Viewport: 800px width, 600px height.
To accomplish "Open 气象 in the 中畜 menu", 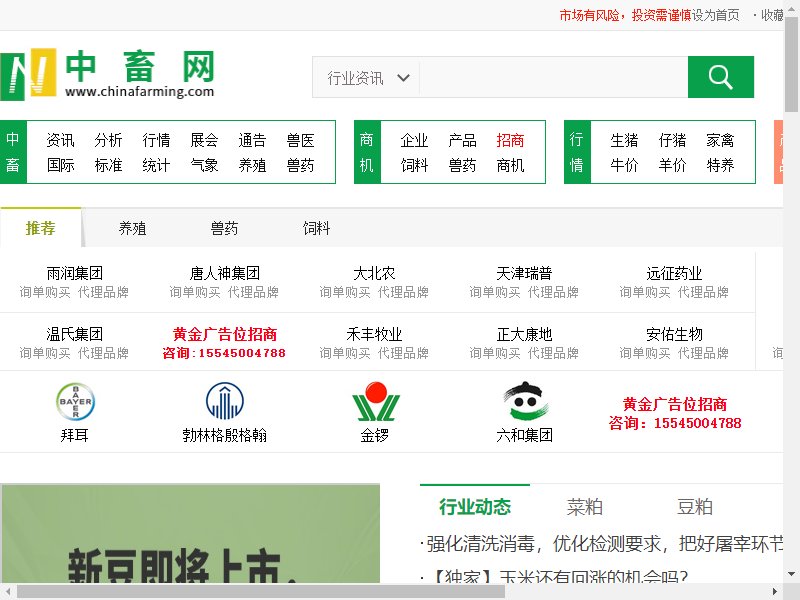I will pyautogui.click(x=204, y=165).
